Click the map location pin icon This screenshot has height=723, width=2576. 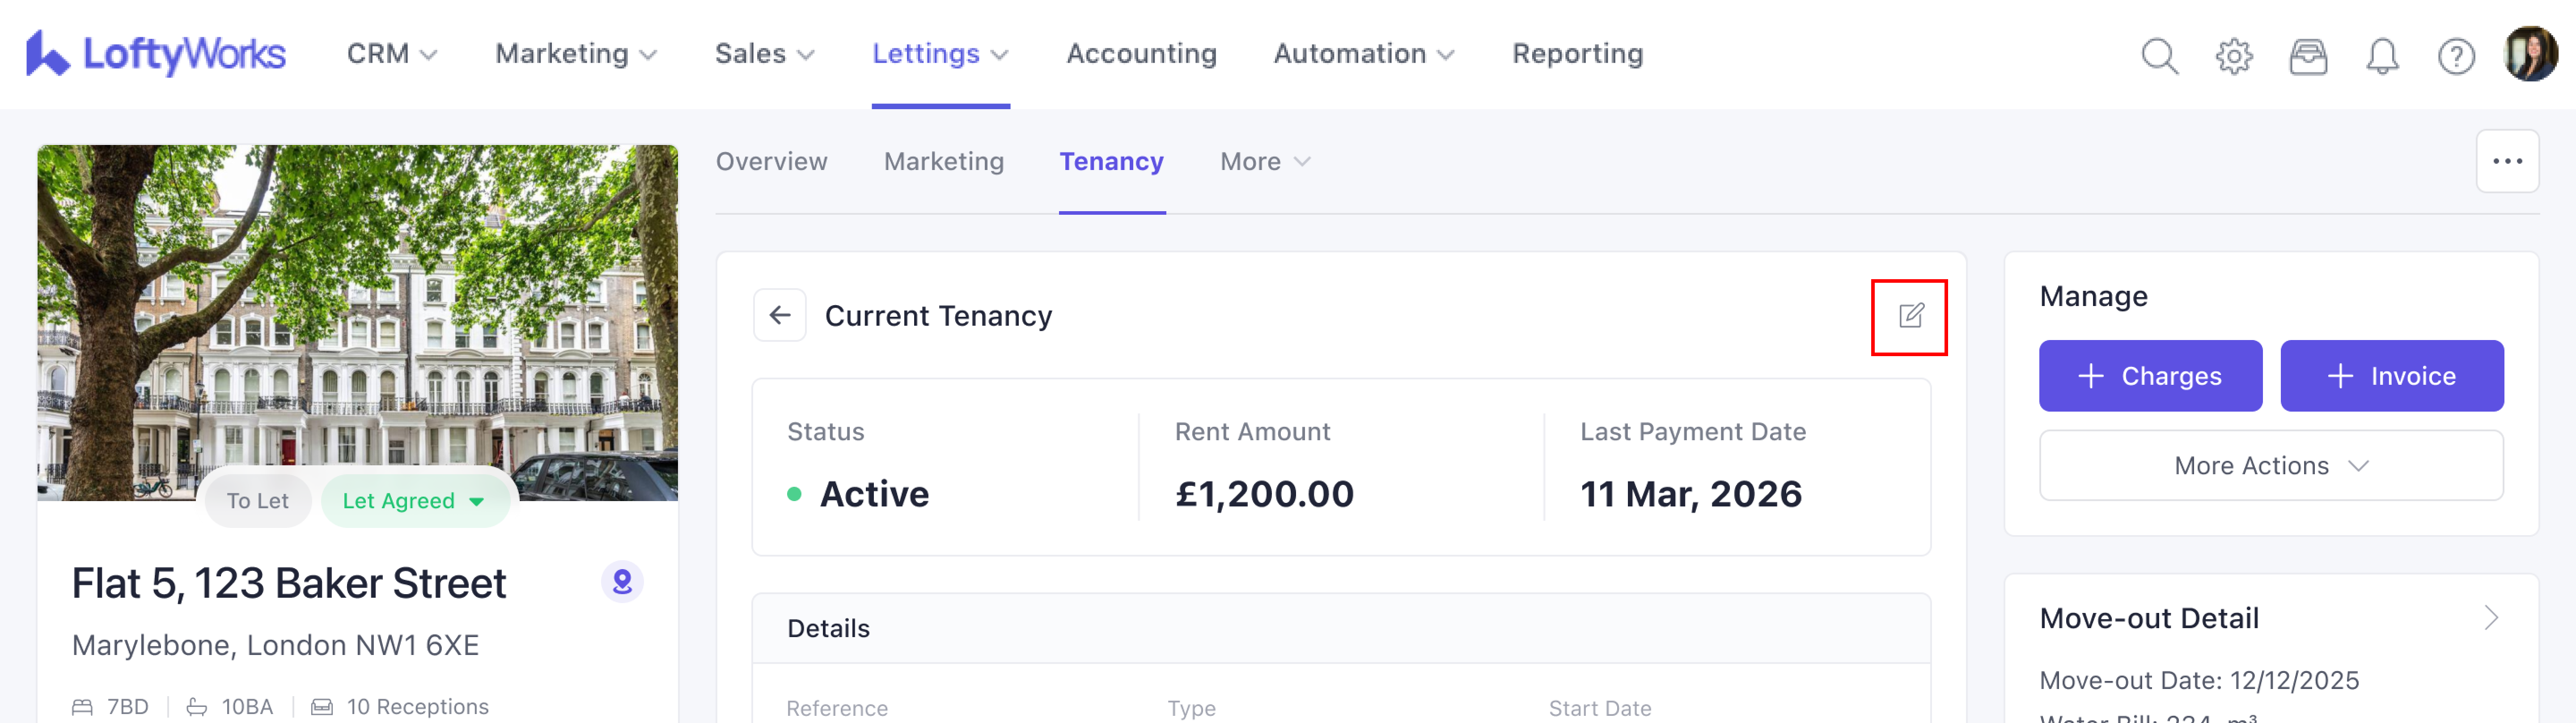[x=622, y=581]
